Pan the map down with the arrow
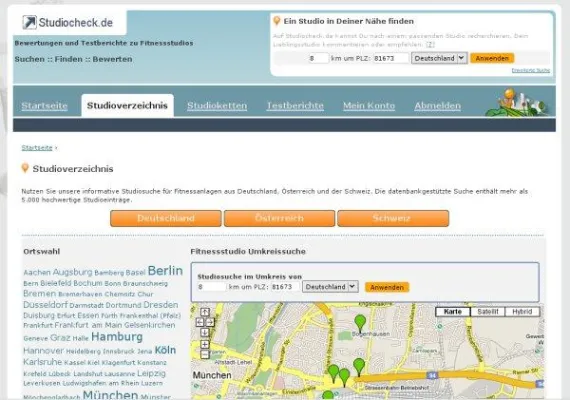 pyautogui.click(x=205, y=333)
